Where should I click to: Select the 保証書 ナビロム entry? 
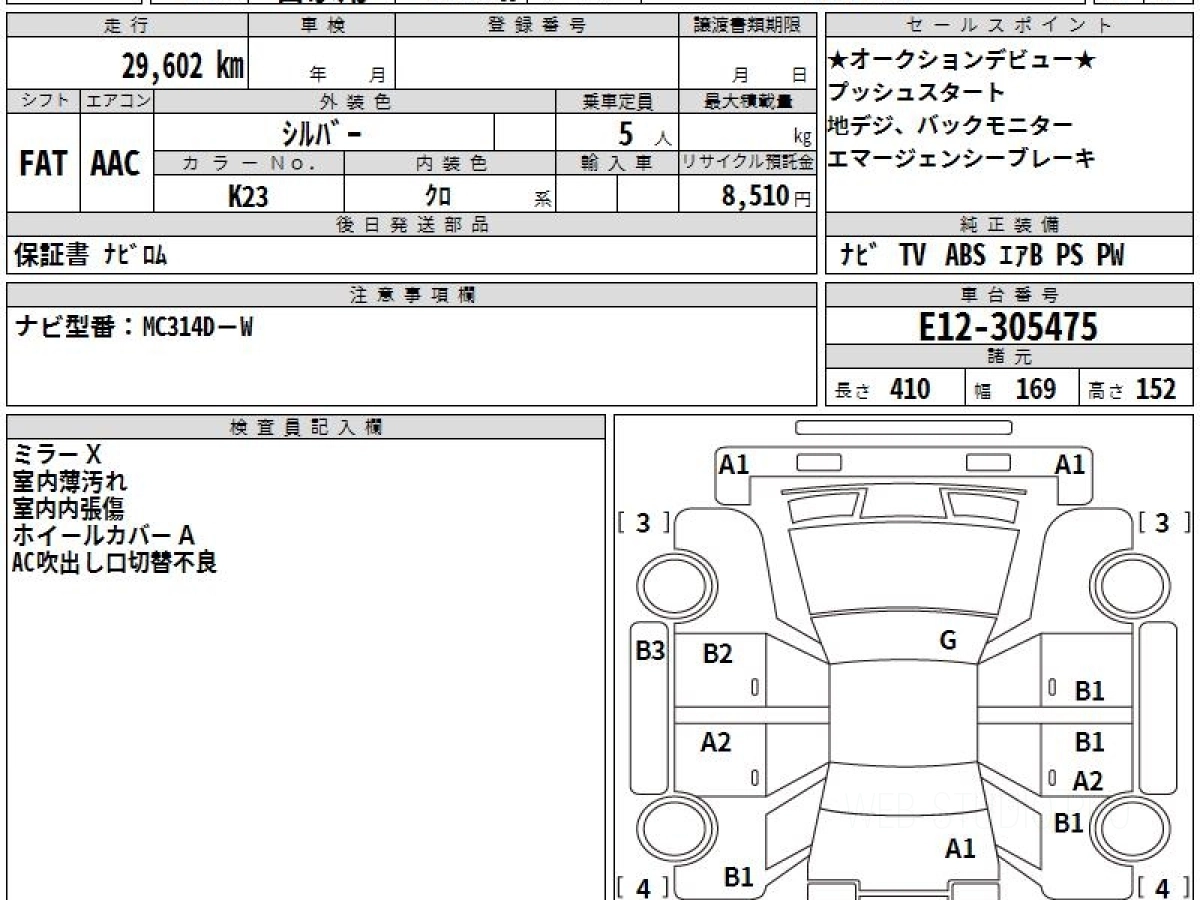pos(90,256)
